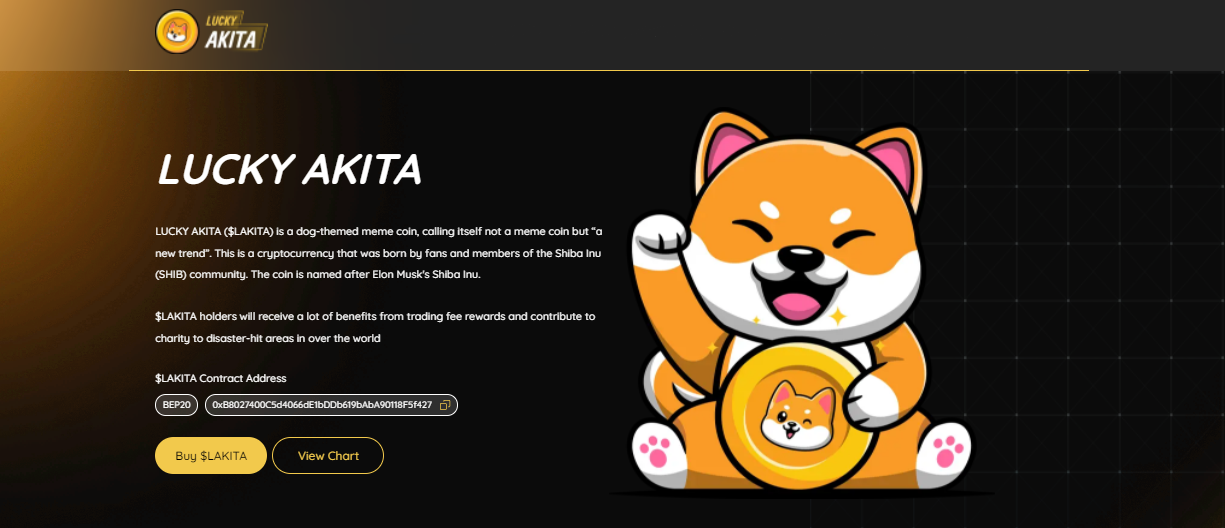Click paragraph starting "LUCKY AKITA ($LAKITA) is a dog-themed"
This screenshot has height=528, width=1225.
click(x=378, y=252)
